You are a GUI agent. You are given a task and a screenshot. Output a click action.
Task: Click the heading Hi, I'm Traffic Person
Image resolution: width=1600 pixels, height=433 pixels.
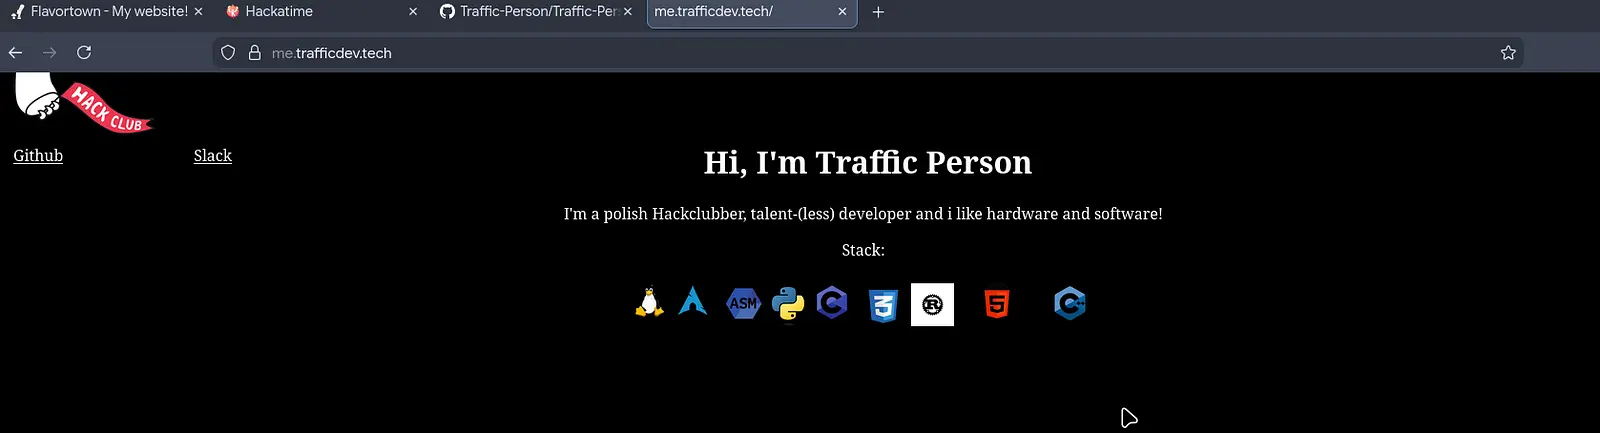point(868,162)
